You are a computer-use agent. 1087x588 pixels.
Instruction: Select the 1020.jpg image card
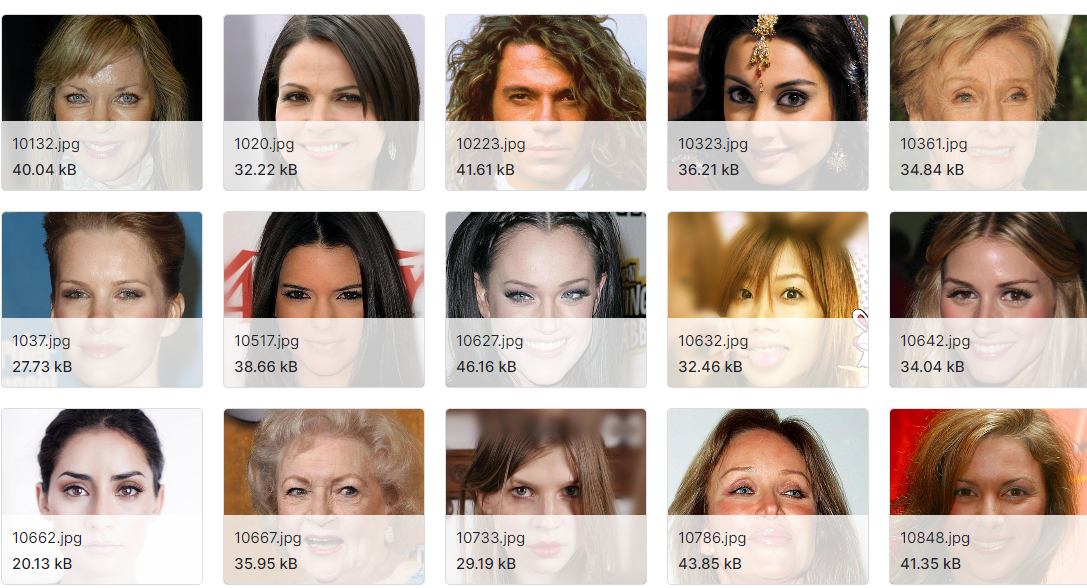click(324, 103)
